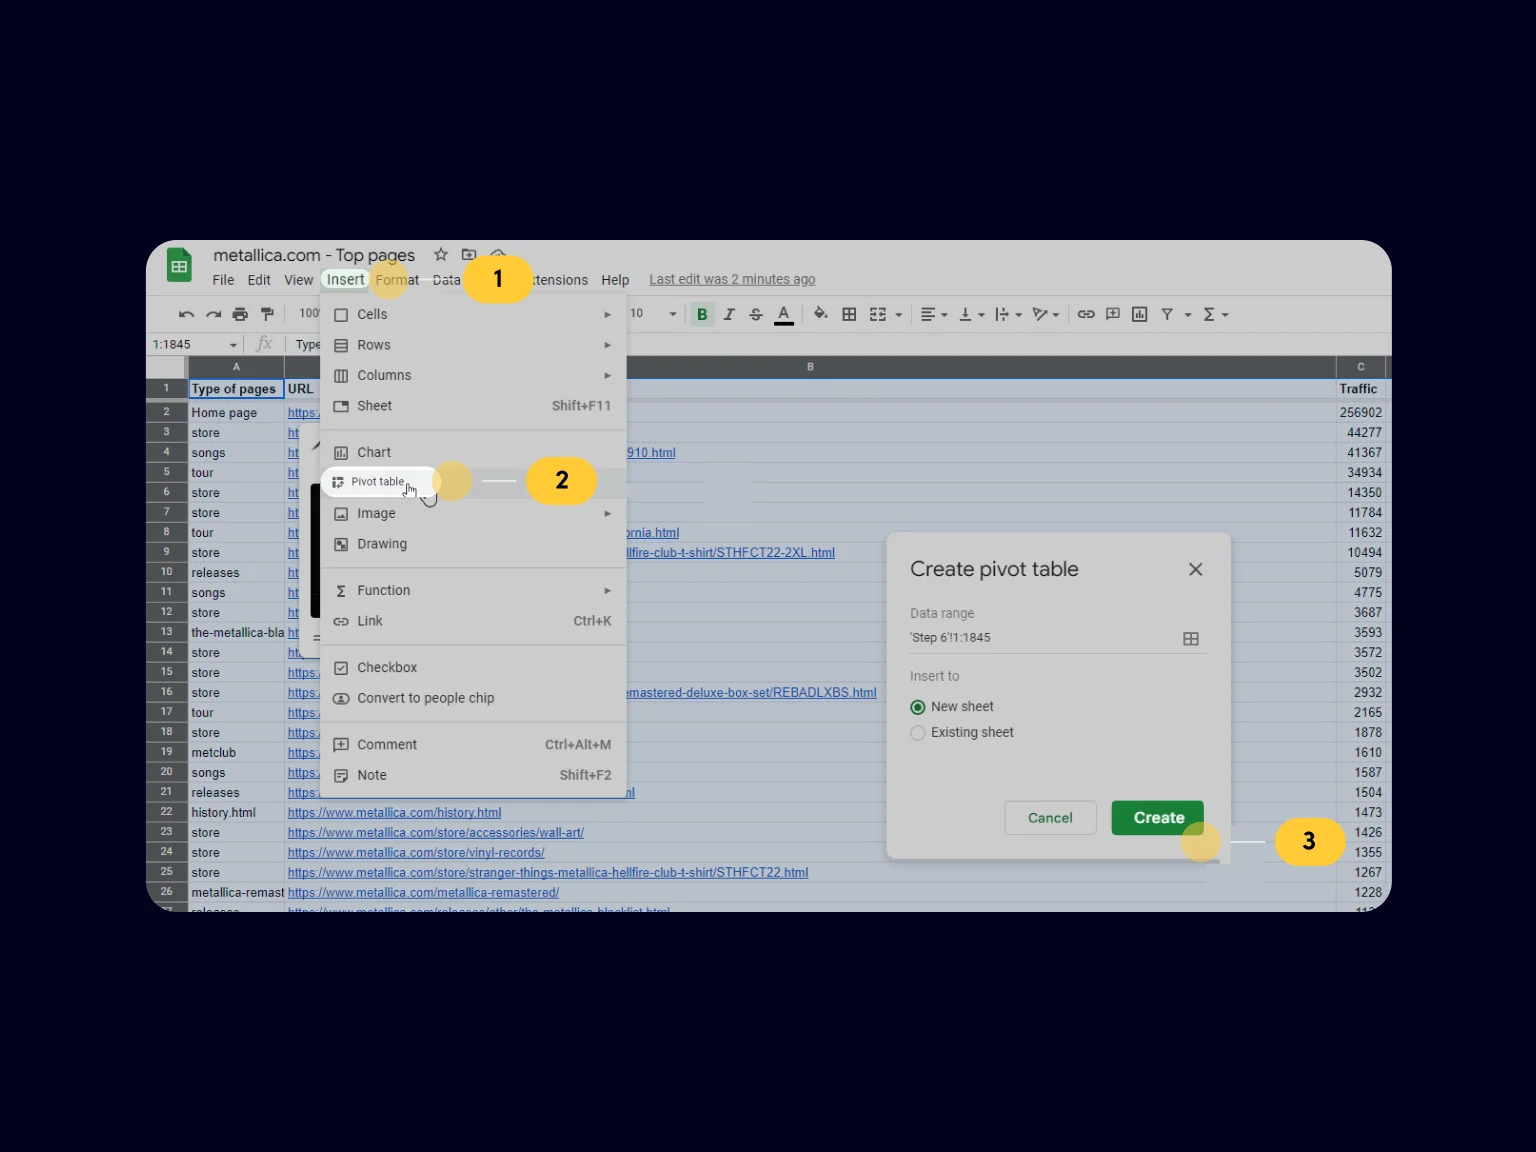Open the font size dropdown
Image resolution: width=1536 pixels, height=1152 pixels.
(673, 314)
